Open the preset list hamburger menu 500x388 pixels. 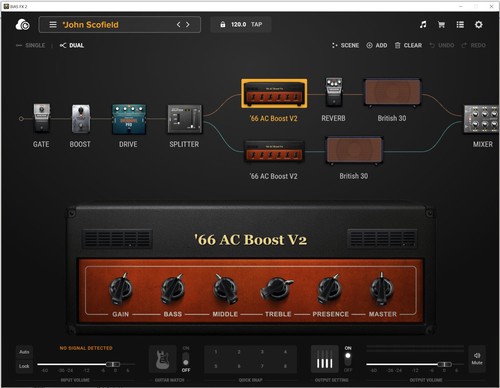coord(53,25)
